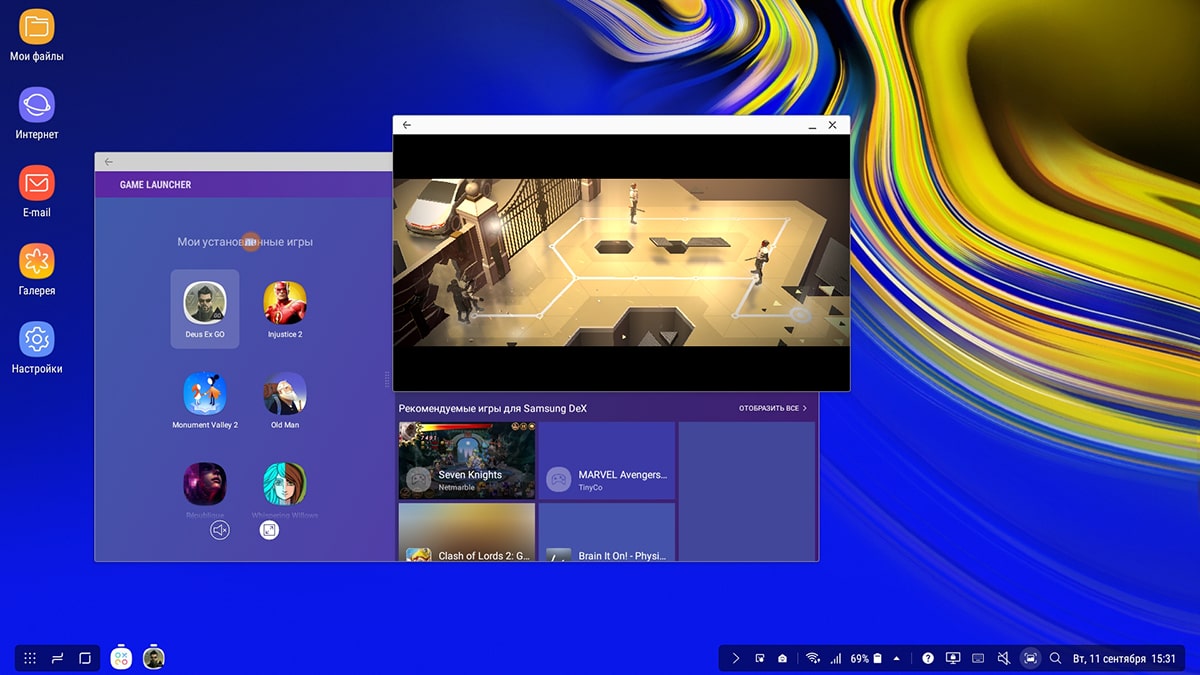Start Monument Valley 2 game

tap(205, 396)
